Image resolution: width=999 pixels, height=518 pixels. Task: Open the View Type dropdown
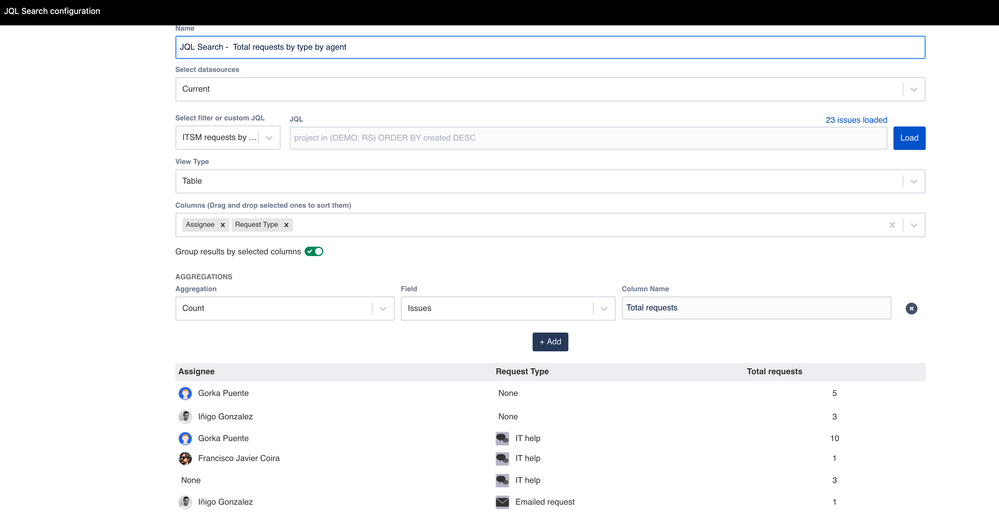point(550,182)
